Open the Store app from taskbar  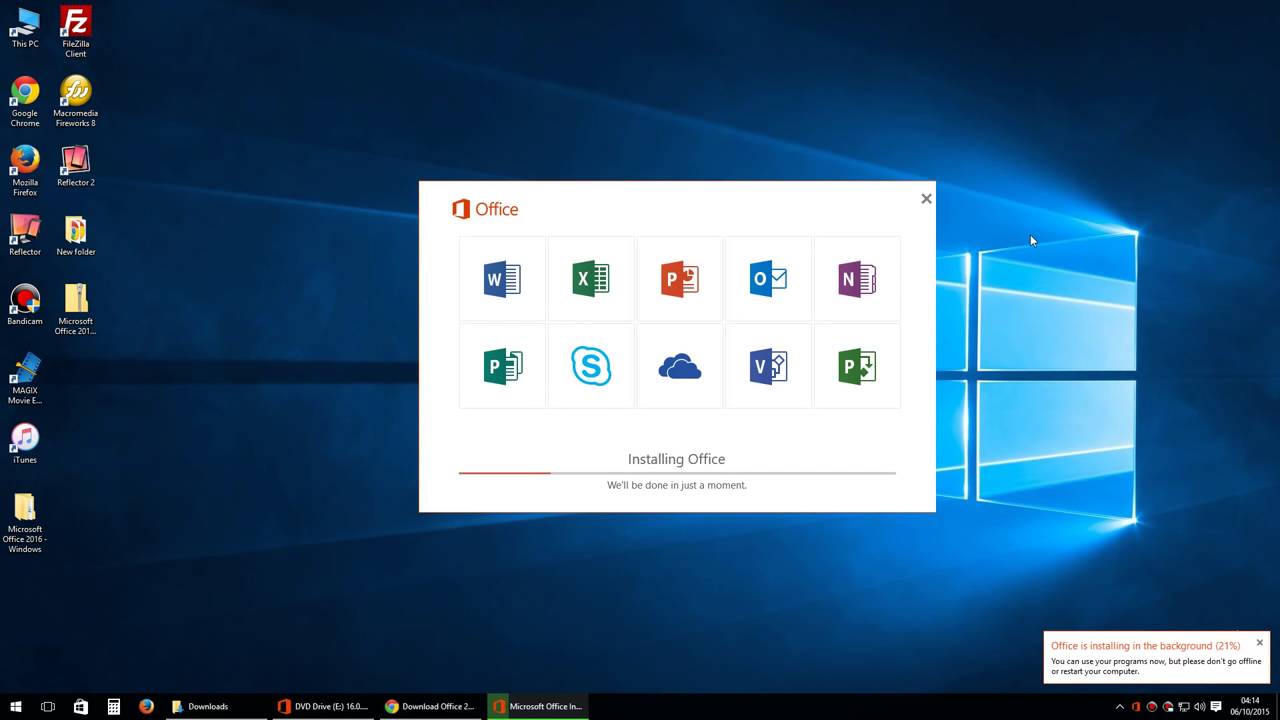point(81,707)
